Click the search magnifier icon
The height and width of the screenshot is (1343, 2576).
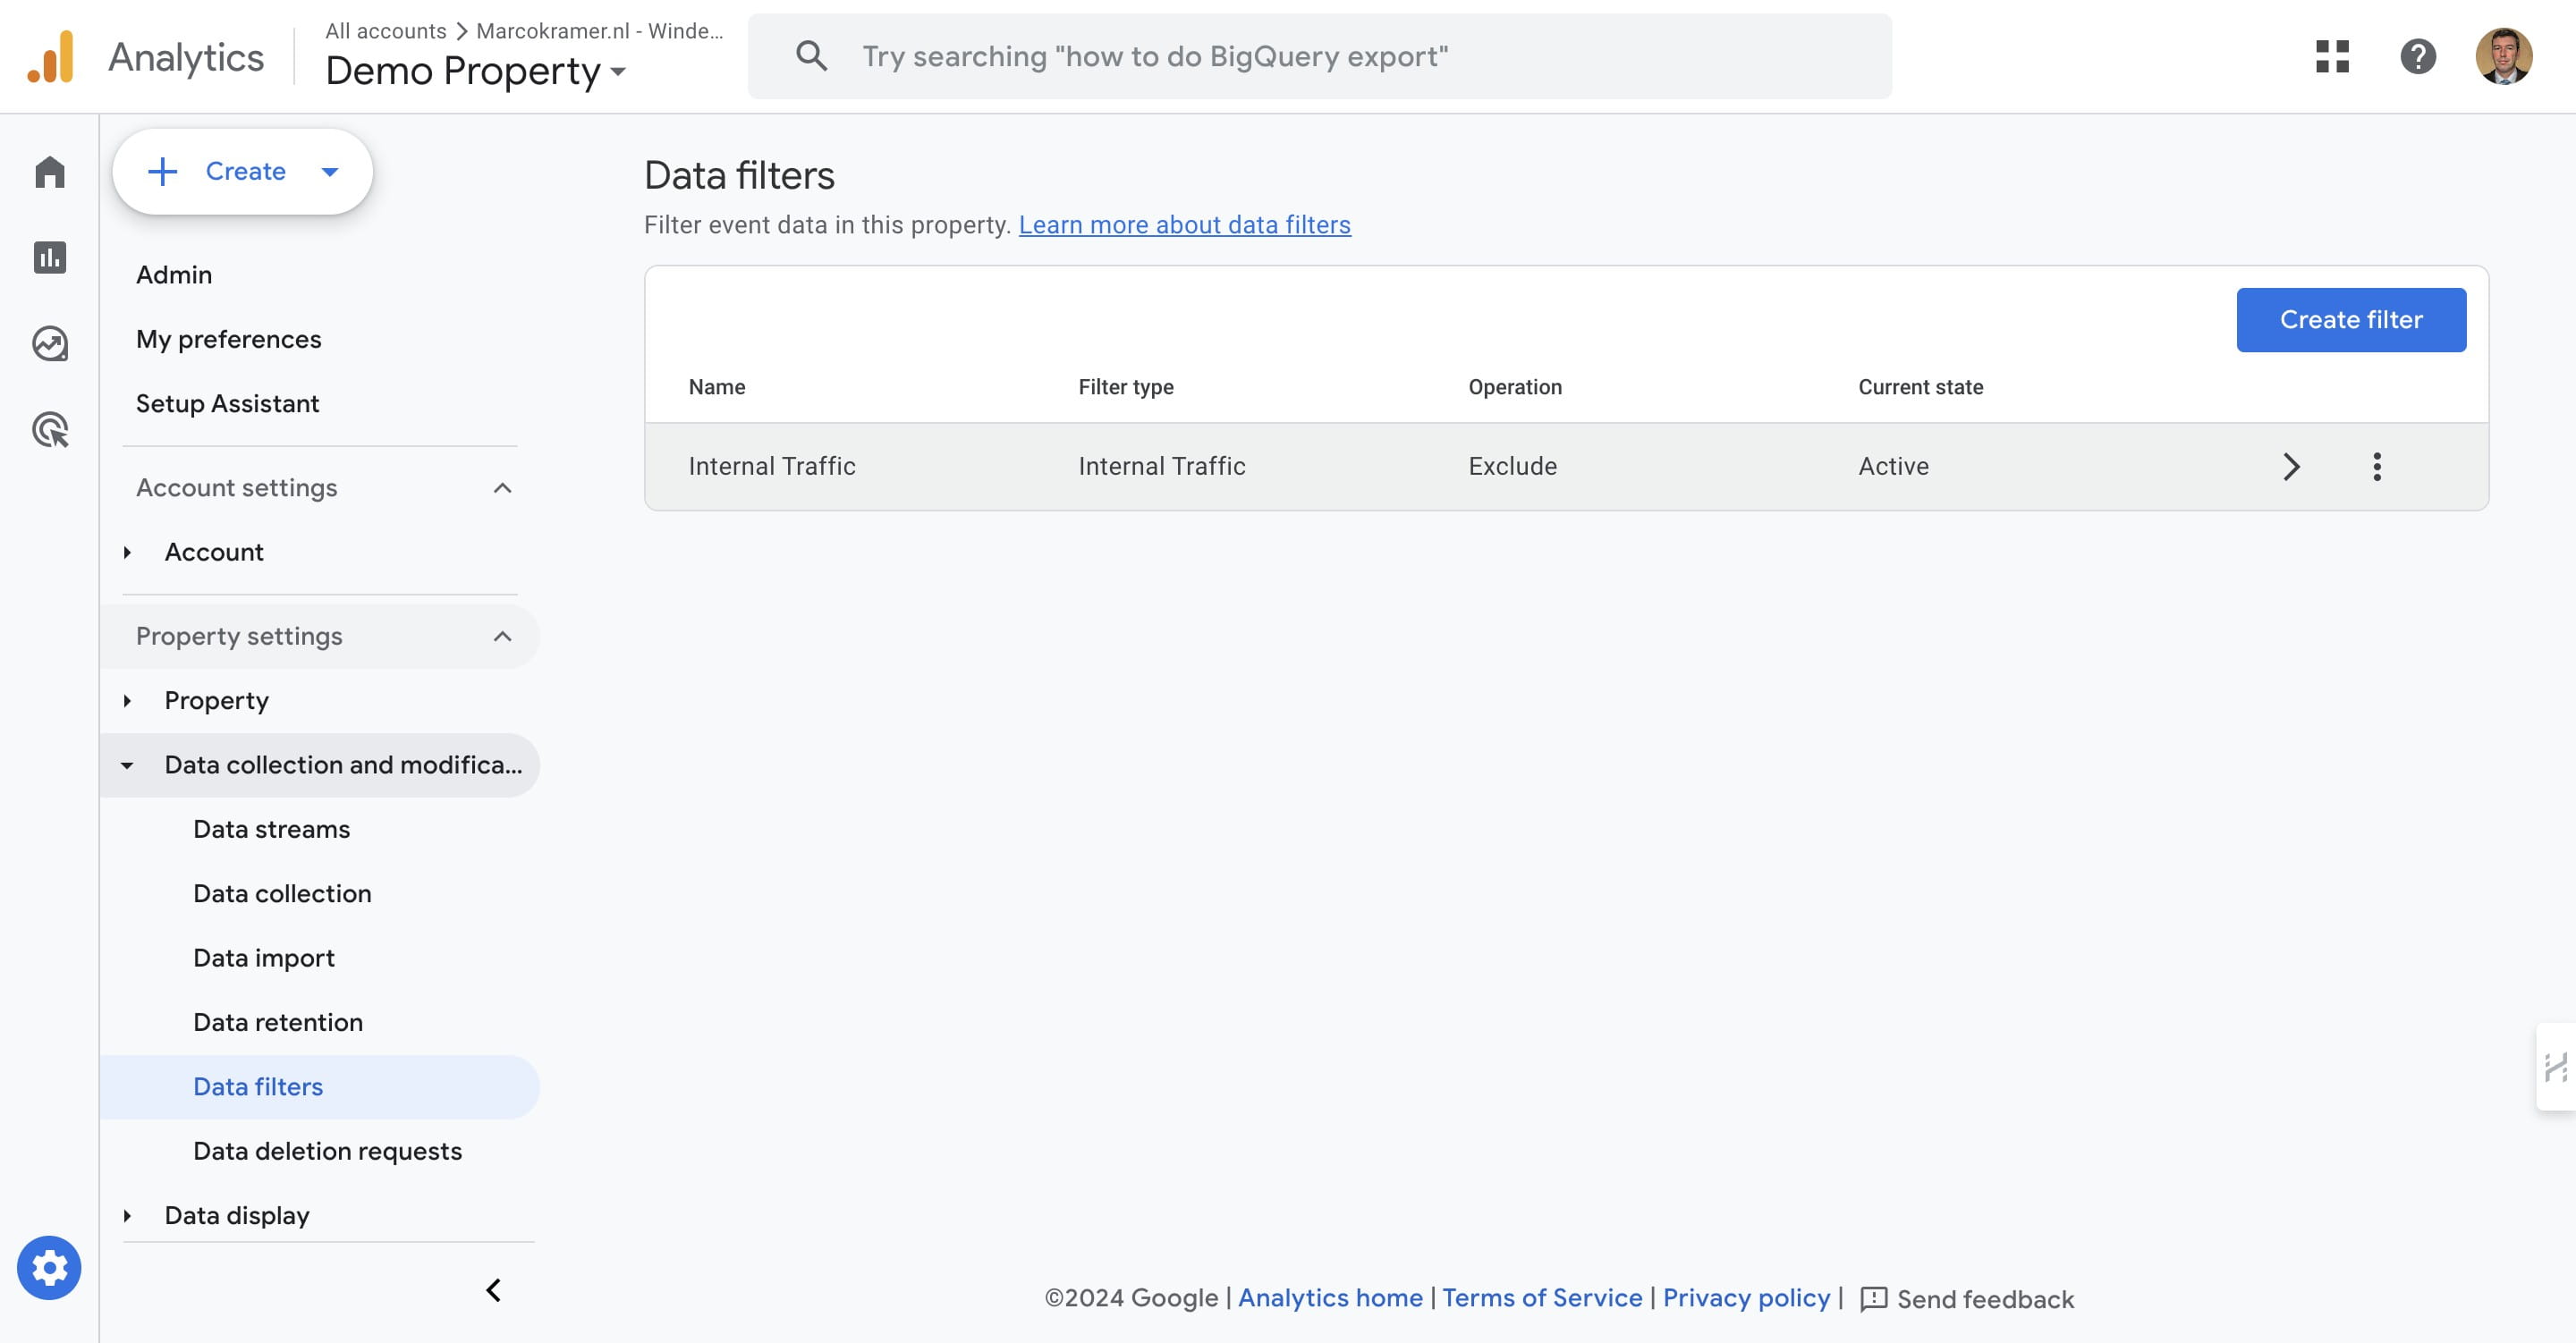pyautogui.click(x=811, y=56)
